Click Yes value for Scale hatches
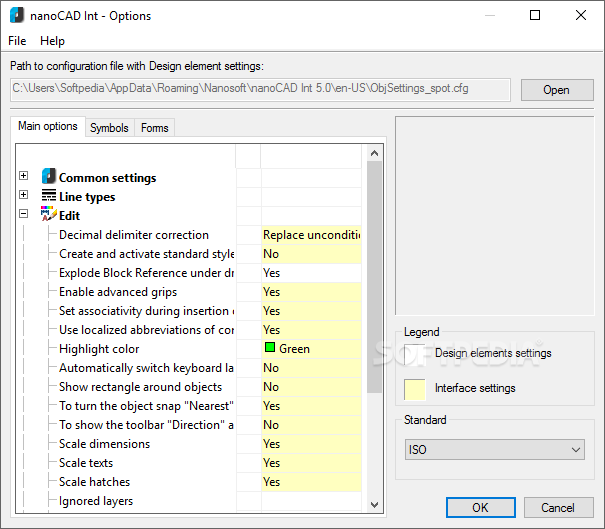Viewport: 605px width, 529px height. click(x=311, y=482)
